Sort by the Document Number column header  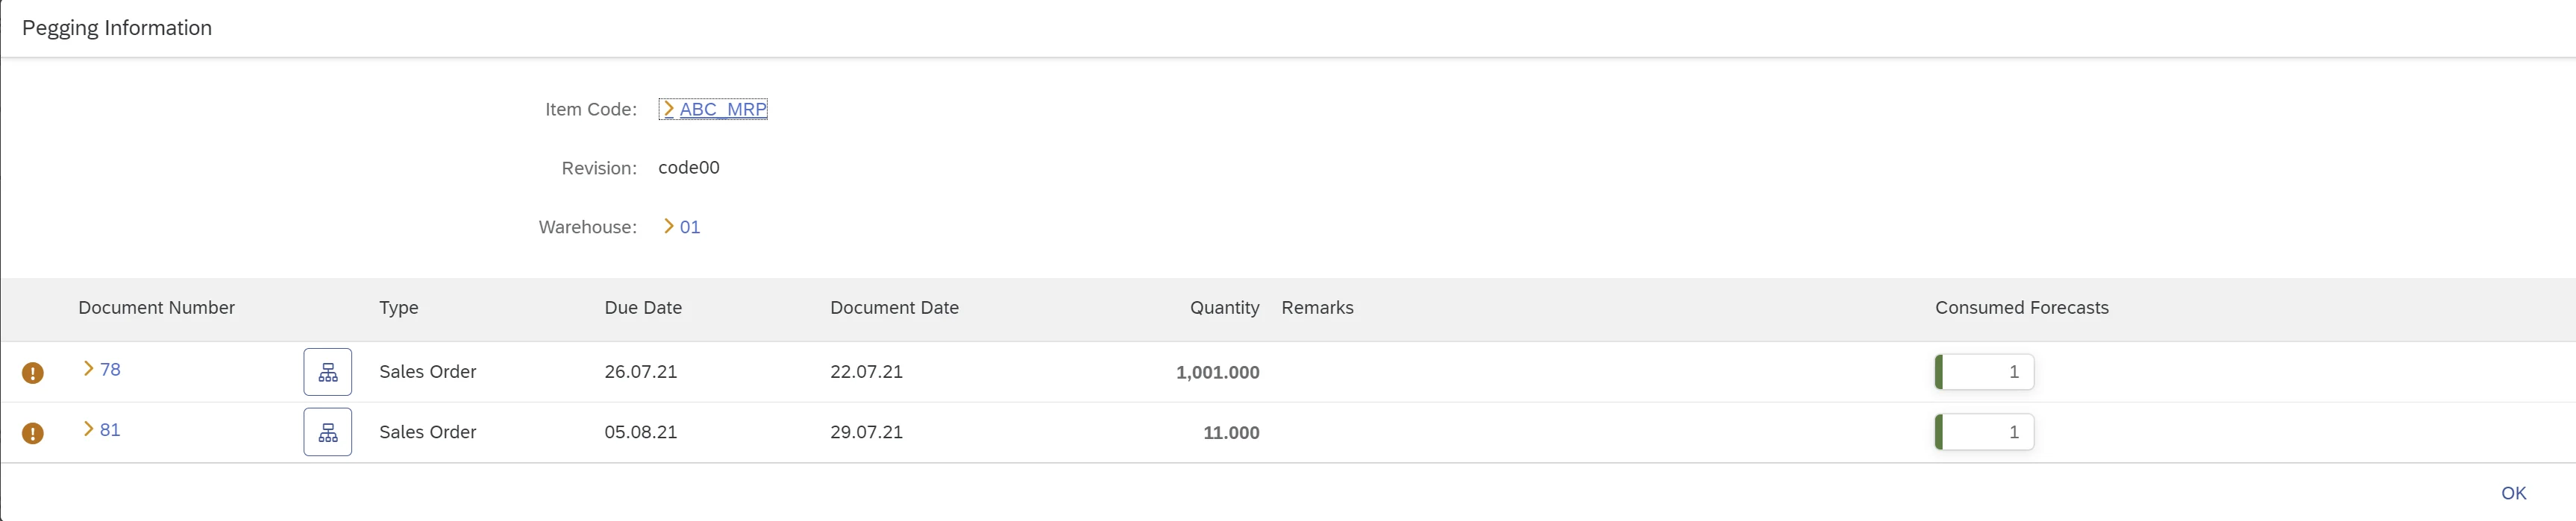156,308
